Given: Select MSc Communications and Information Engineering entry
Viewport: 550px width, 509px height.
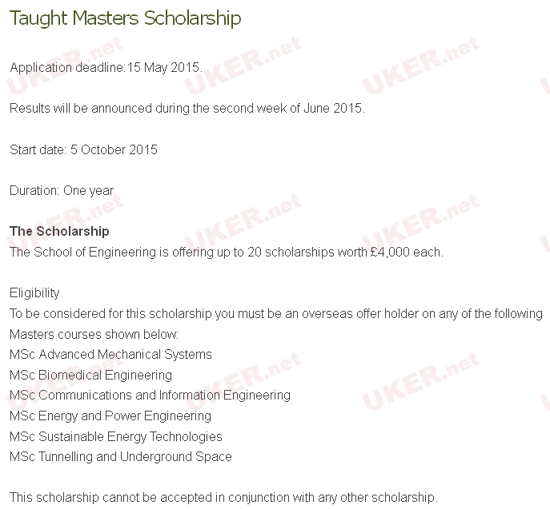Looking at the screenshot, I should (x=150, y=395).
